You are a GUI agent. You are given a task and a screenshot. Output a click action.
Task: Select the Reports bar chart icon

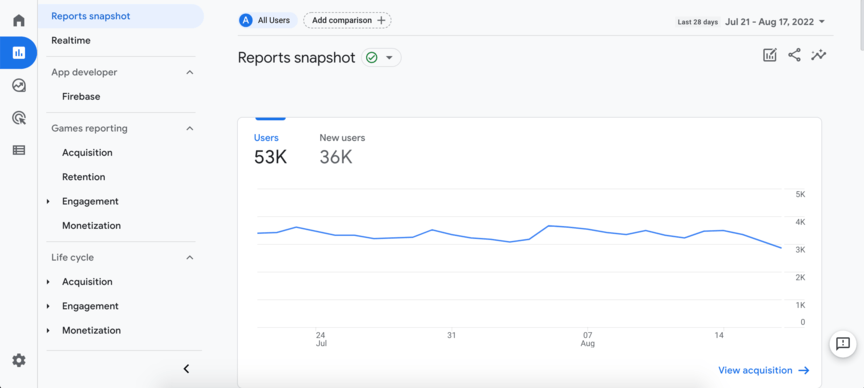(x=19, y=53)
